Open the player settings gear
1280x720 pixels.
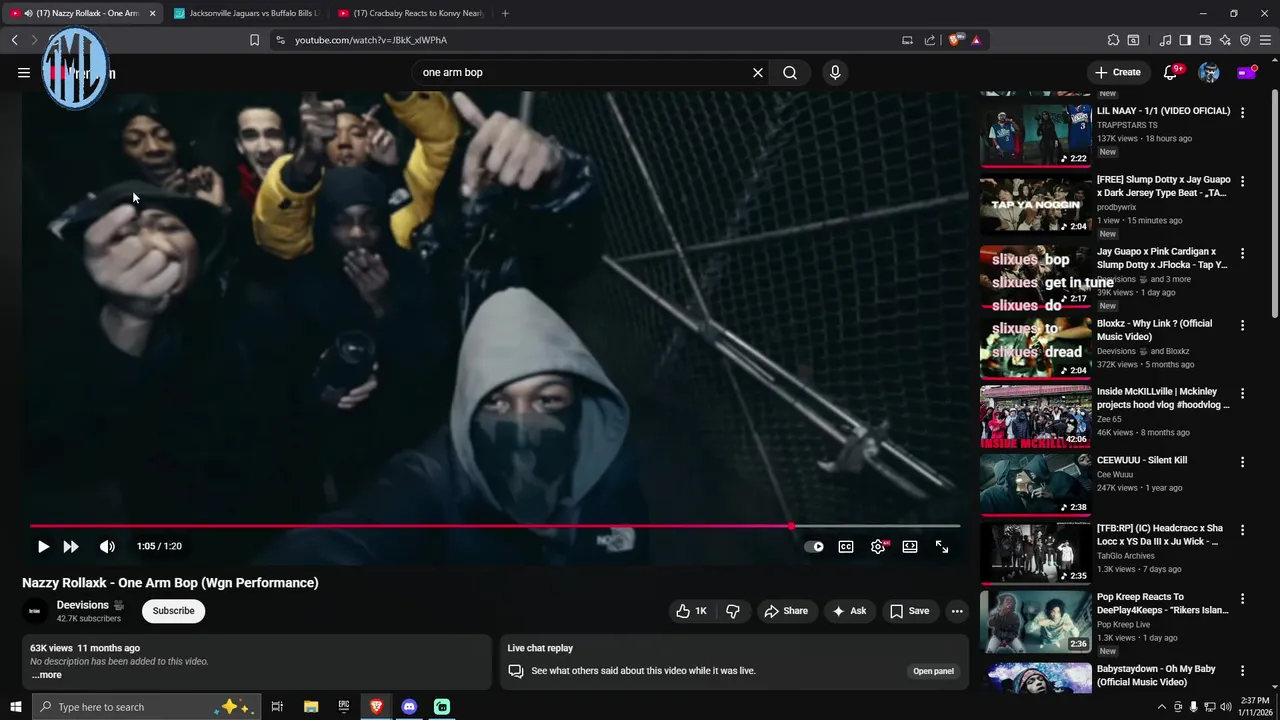tap(878, 547)
